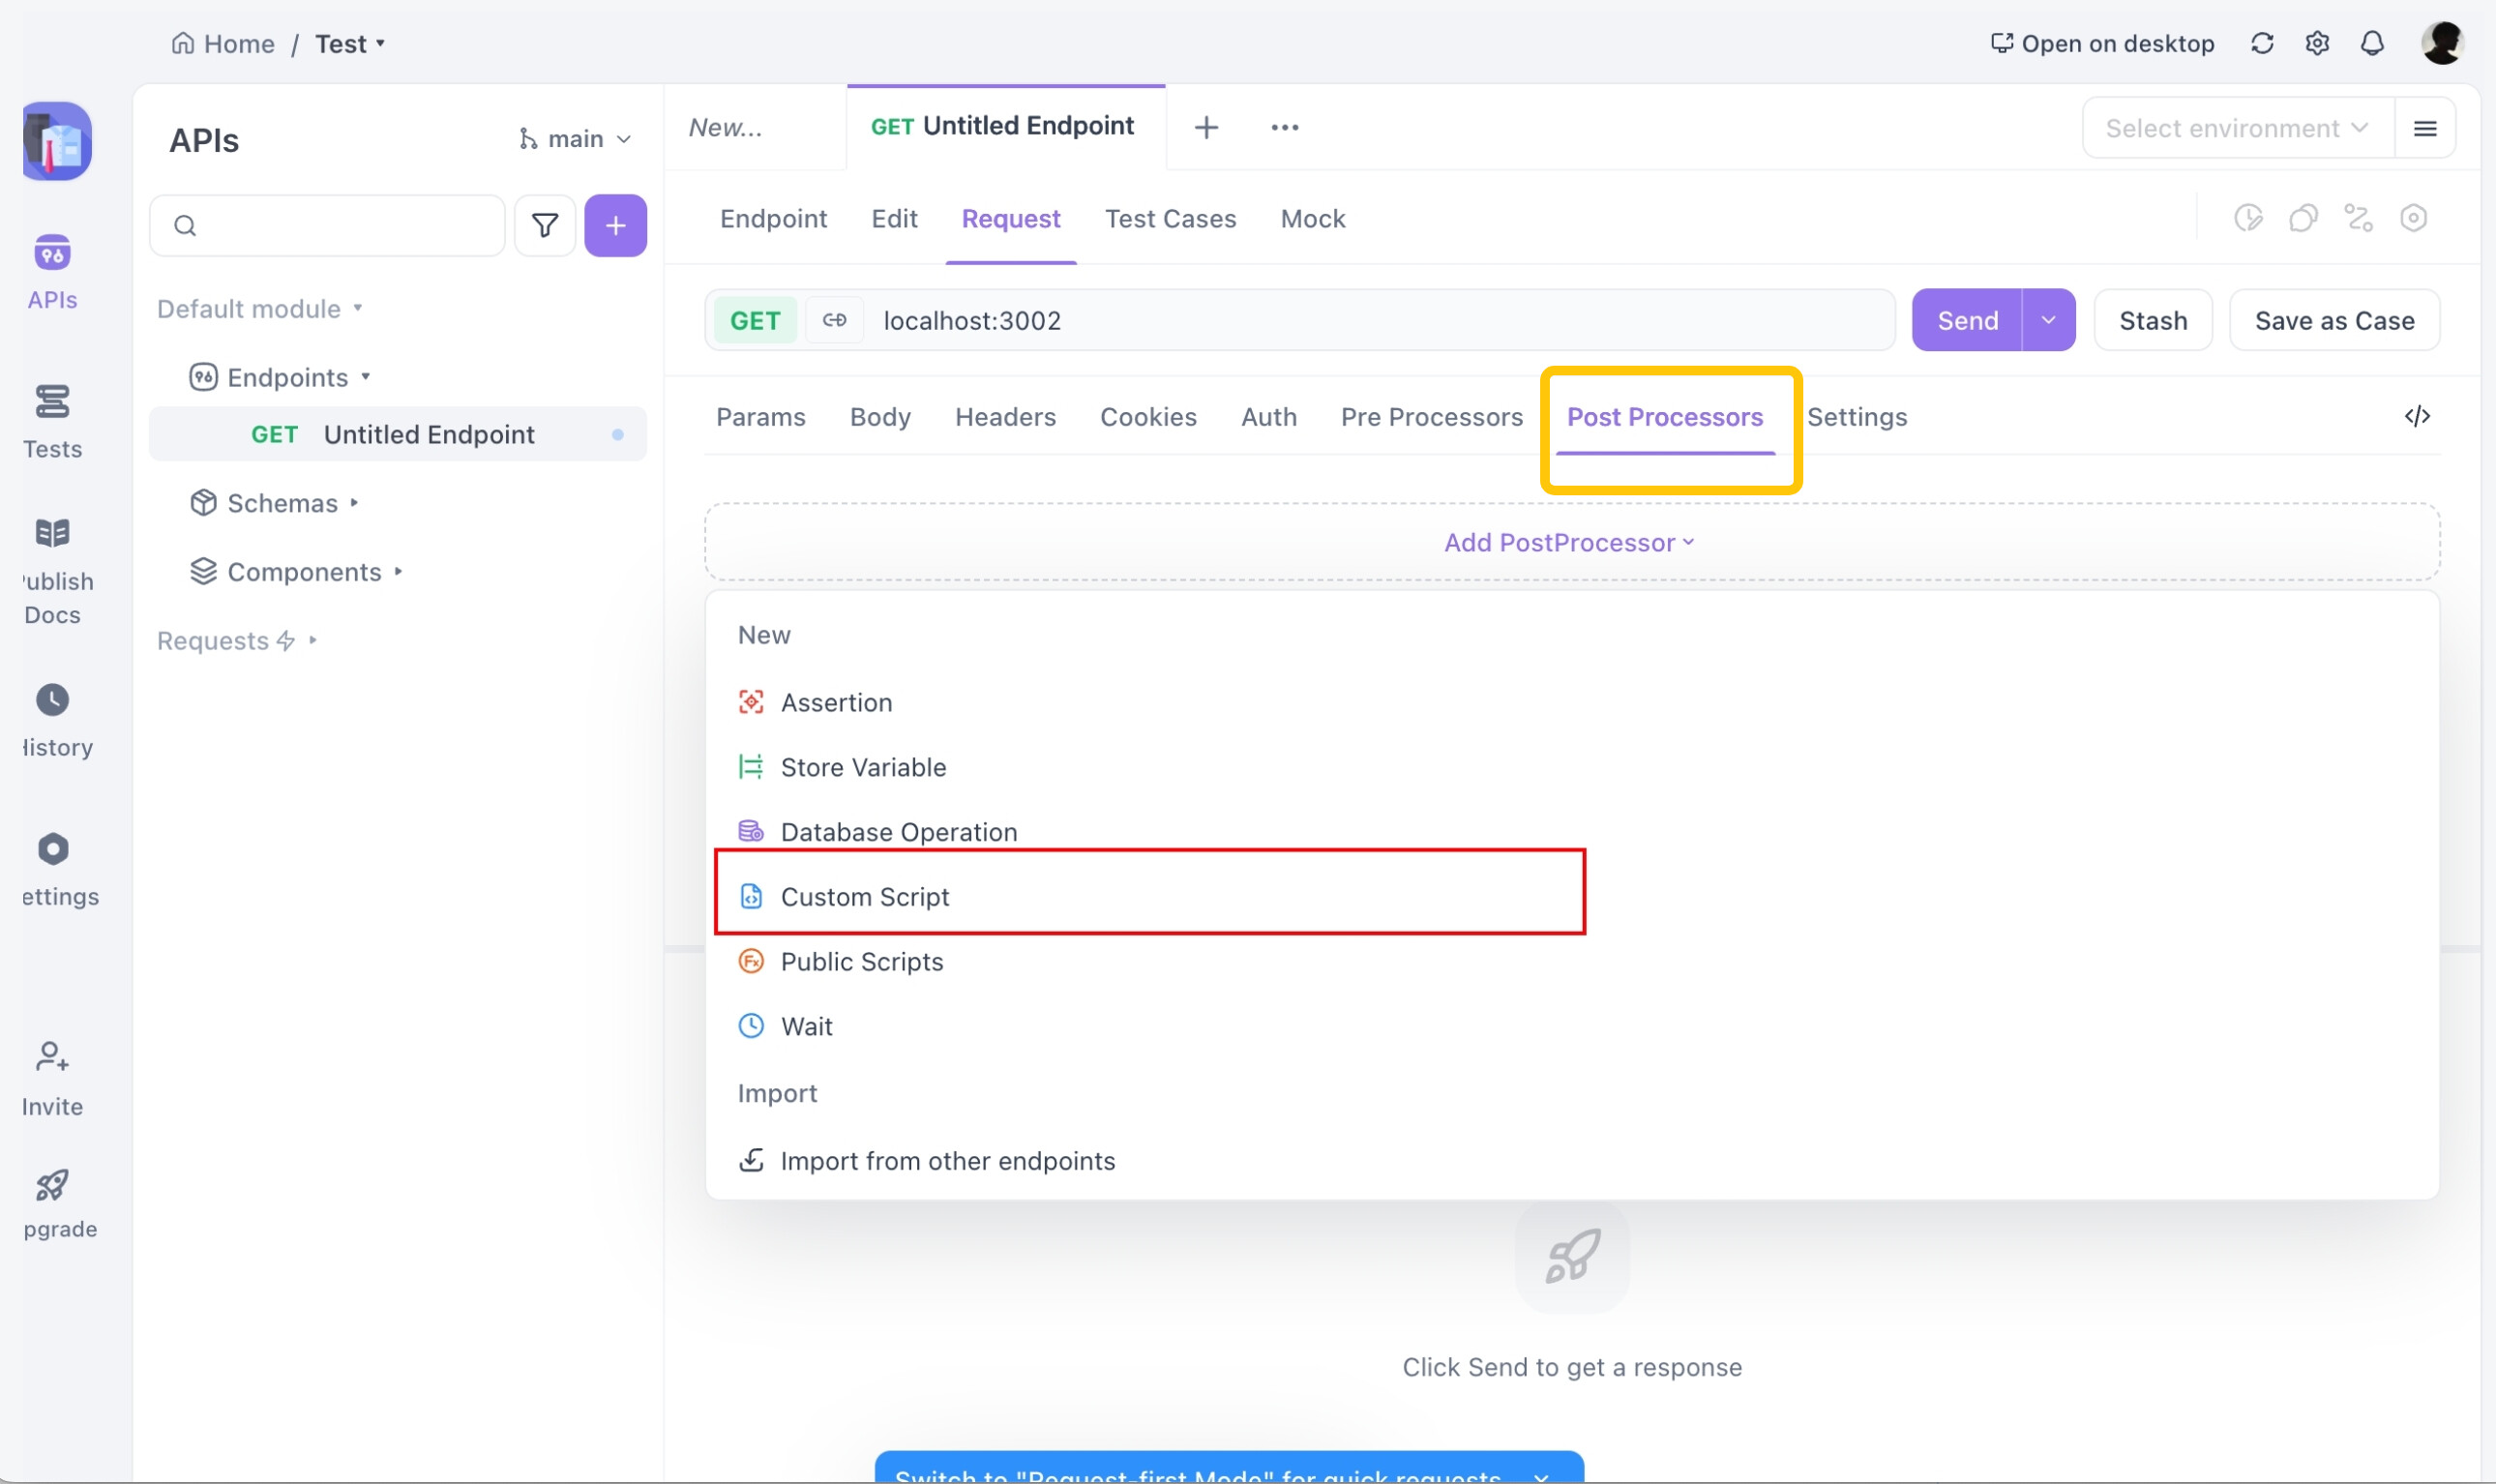The height and width of the screenshot is (1484, 2496).
Task: Click the Stash button
Action: (2152, 320)
